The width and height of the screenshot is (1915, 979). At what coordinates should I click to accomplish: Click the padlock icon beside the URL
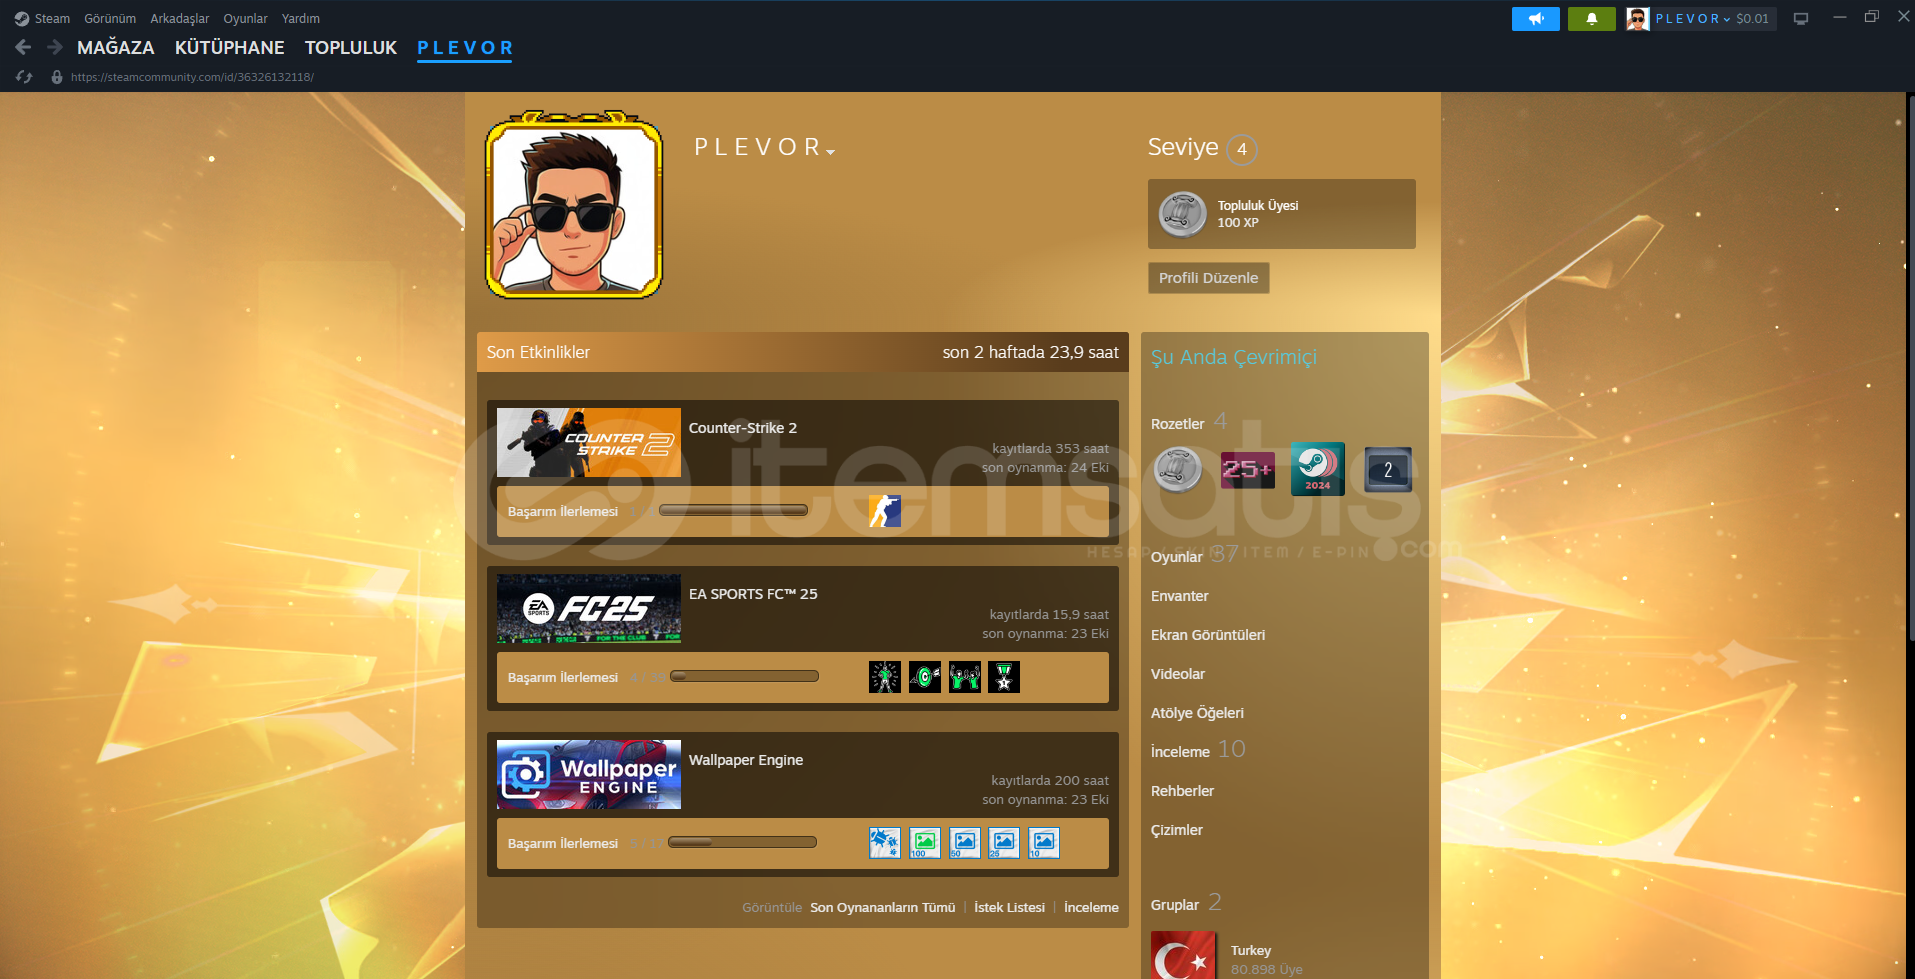click(57, 77)
